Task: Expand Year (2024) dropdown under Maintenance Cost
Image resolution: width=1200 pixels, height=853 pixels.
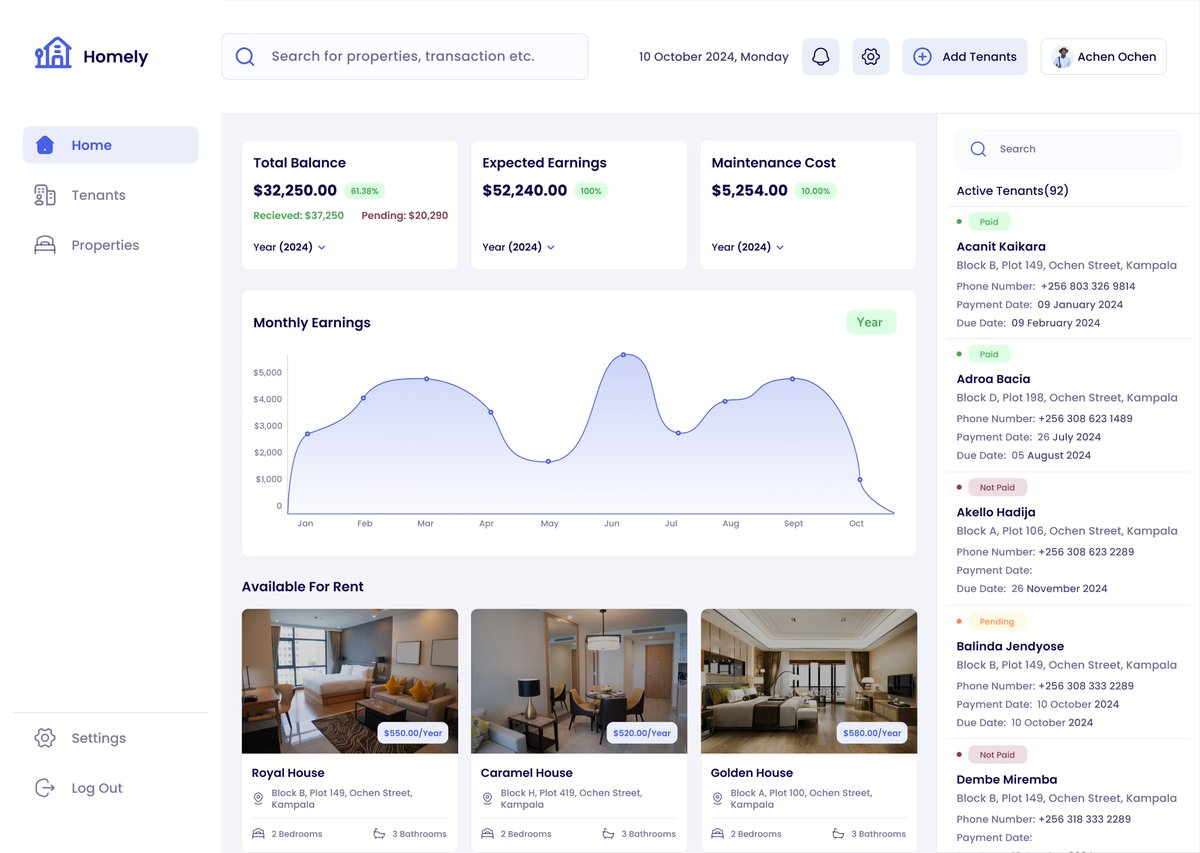Action: (x=748, y=247)
